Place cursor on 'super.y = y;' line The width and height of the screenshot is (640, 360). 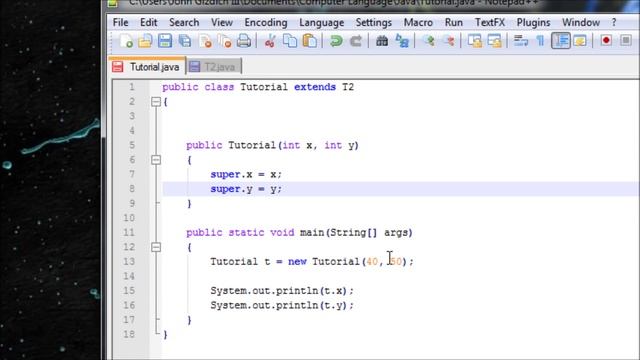(246, 189)
